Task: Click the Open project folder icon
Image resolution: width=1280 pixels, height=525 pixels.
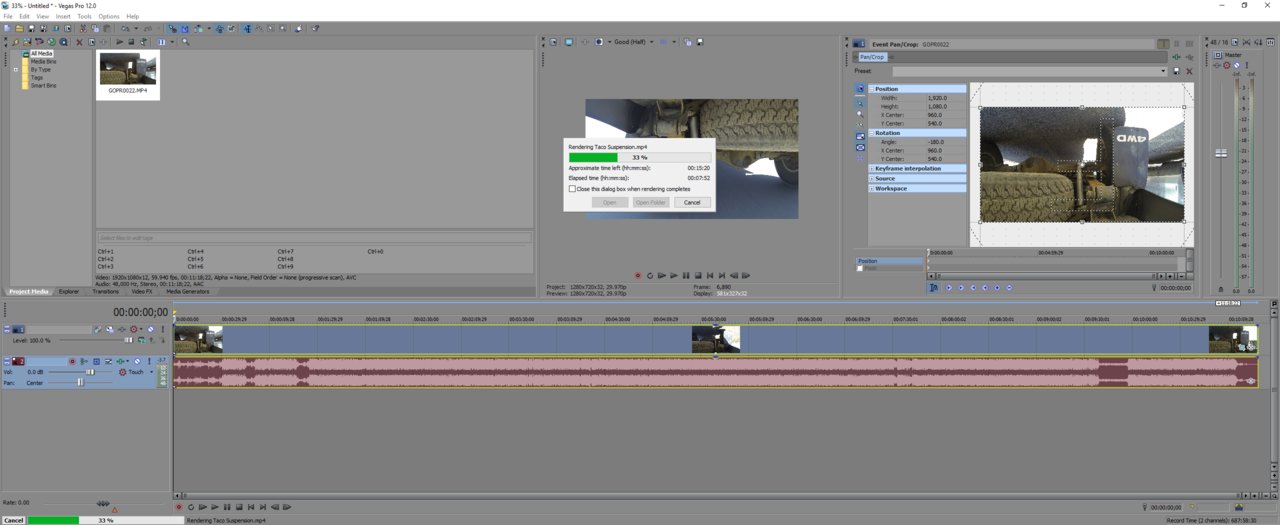Action: (19, 28)
